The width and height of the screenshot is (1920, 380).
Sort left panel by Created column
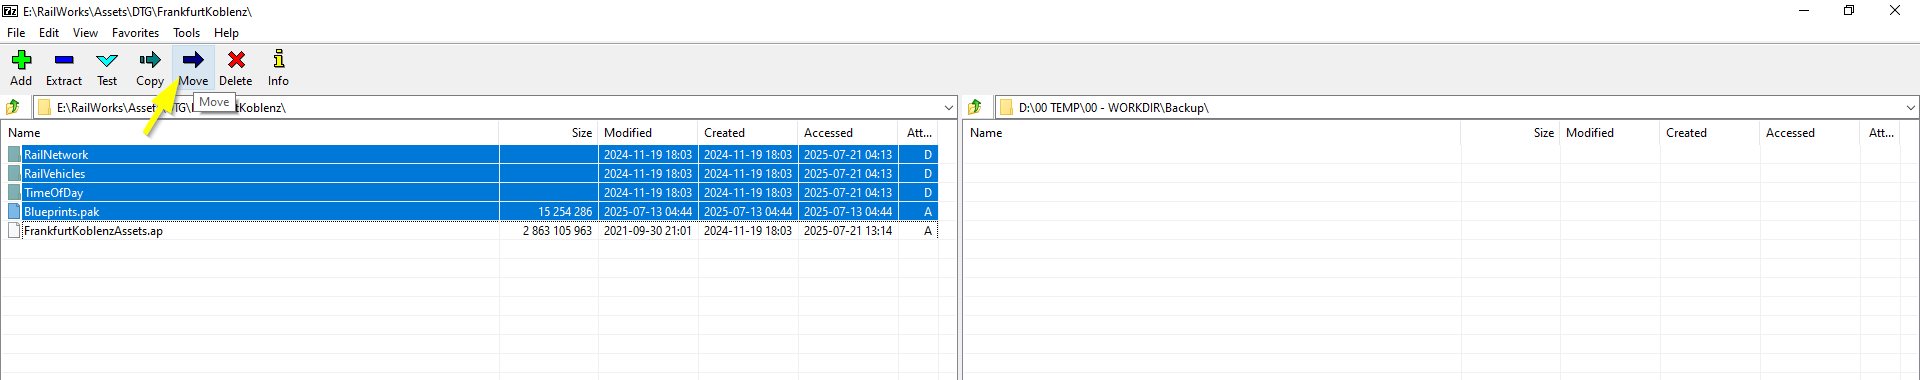[x=748, y=133]
